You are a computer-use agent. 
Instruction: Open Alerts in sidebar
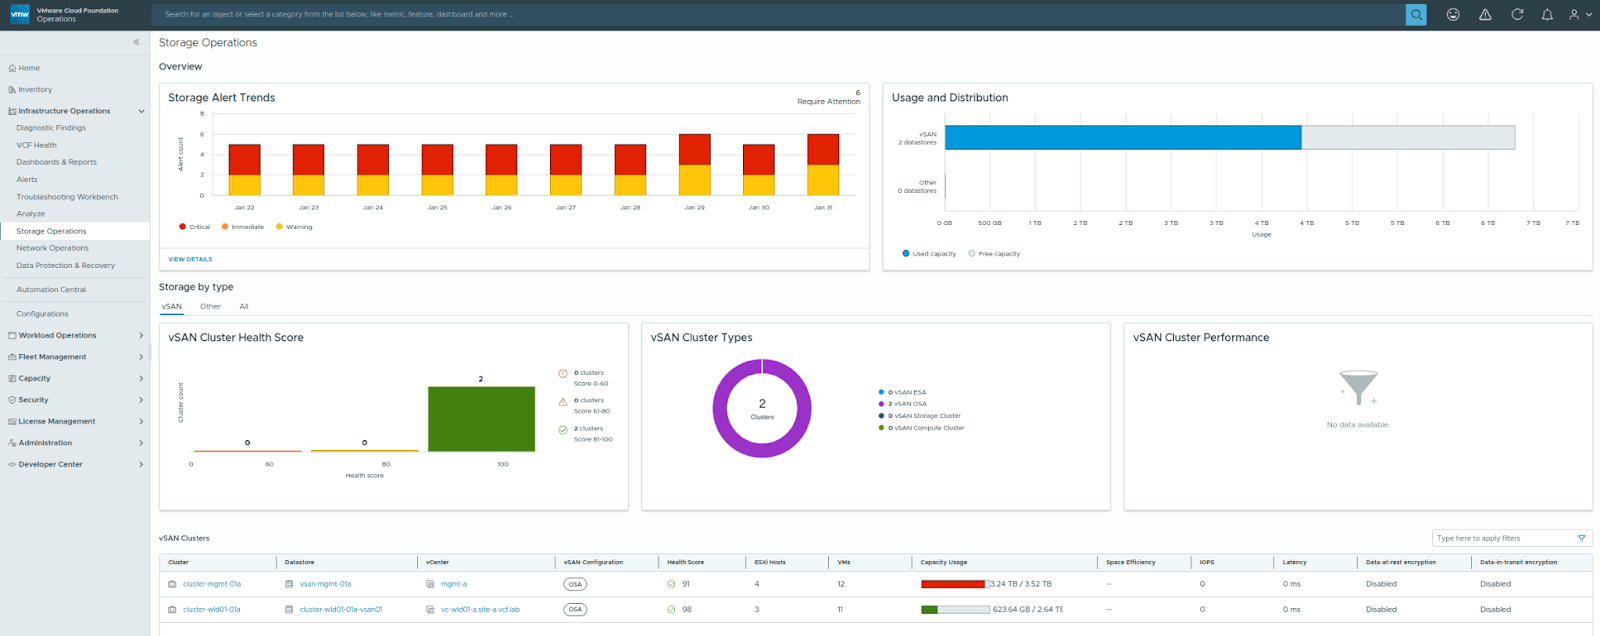[27, 180]
